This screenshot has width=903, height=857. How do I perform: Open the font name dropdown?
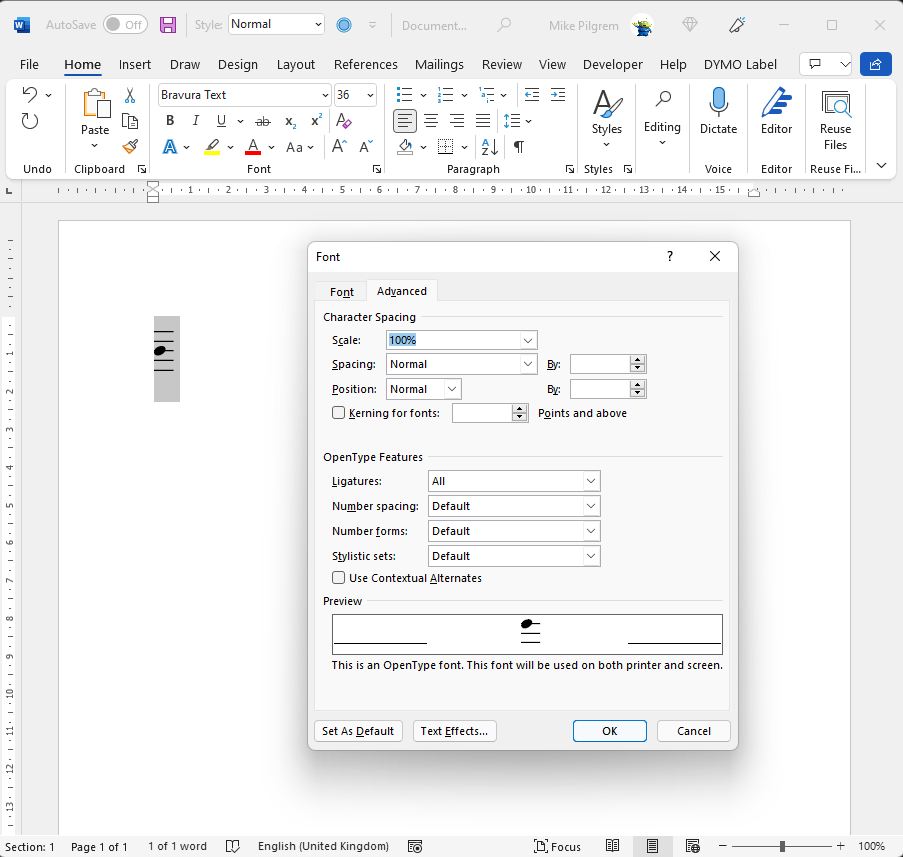[x=325, y=95]
